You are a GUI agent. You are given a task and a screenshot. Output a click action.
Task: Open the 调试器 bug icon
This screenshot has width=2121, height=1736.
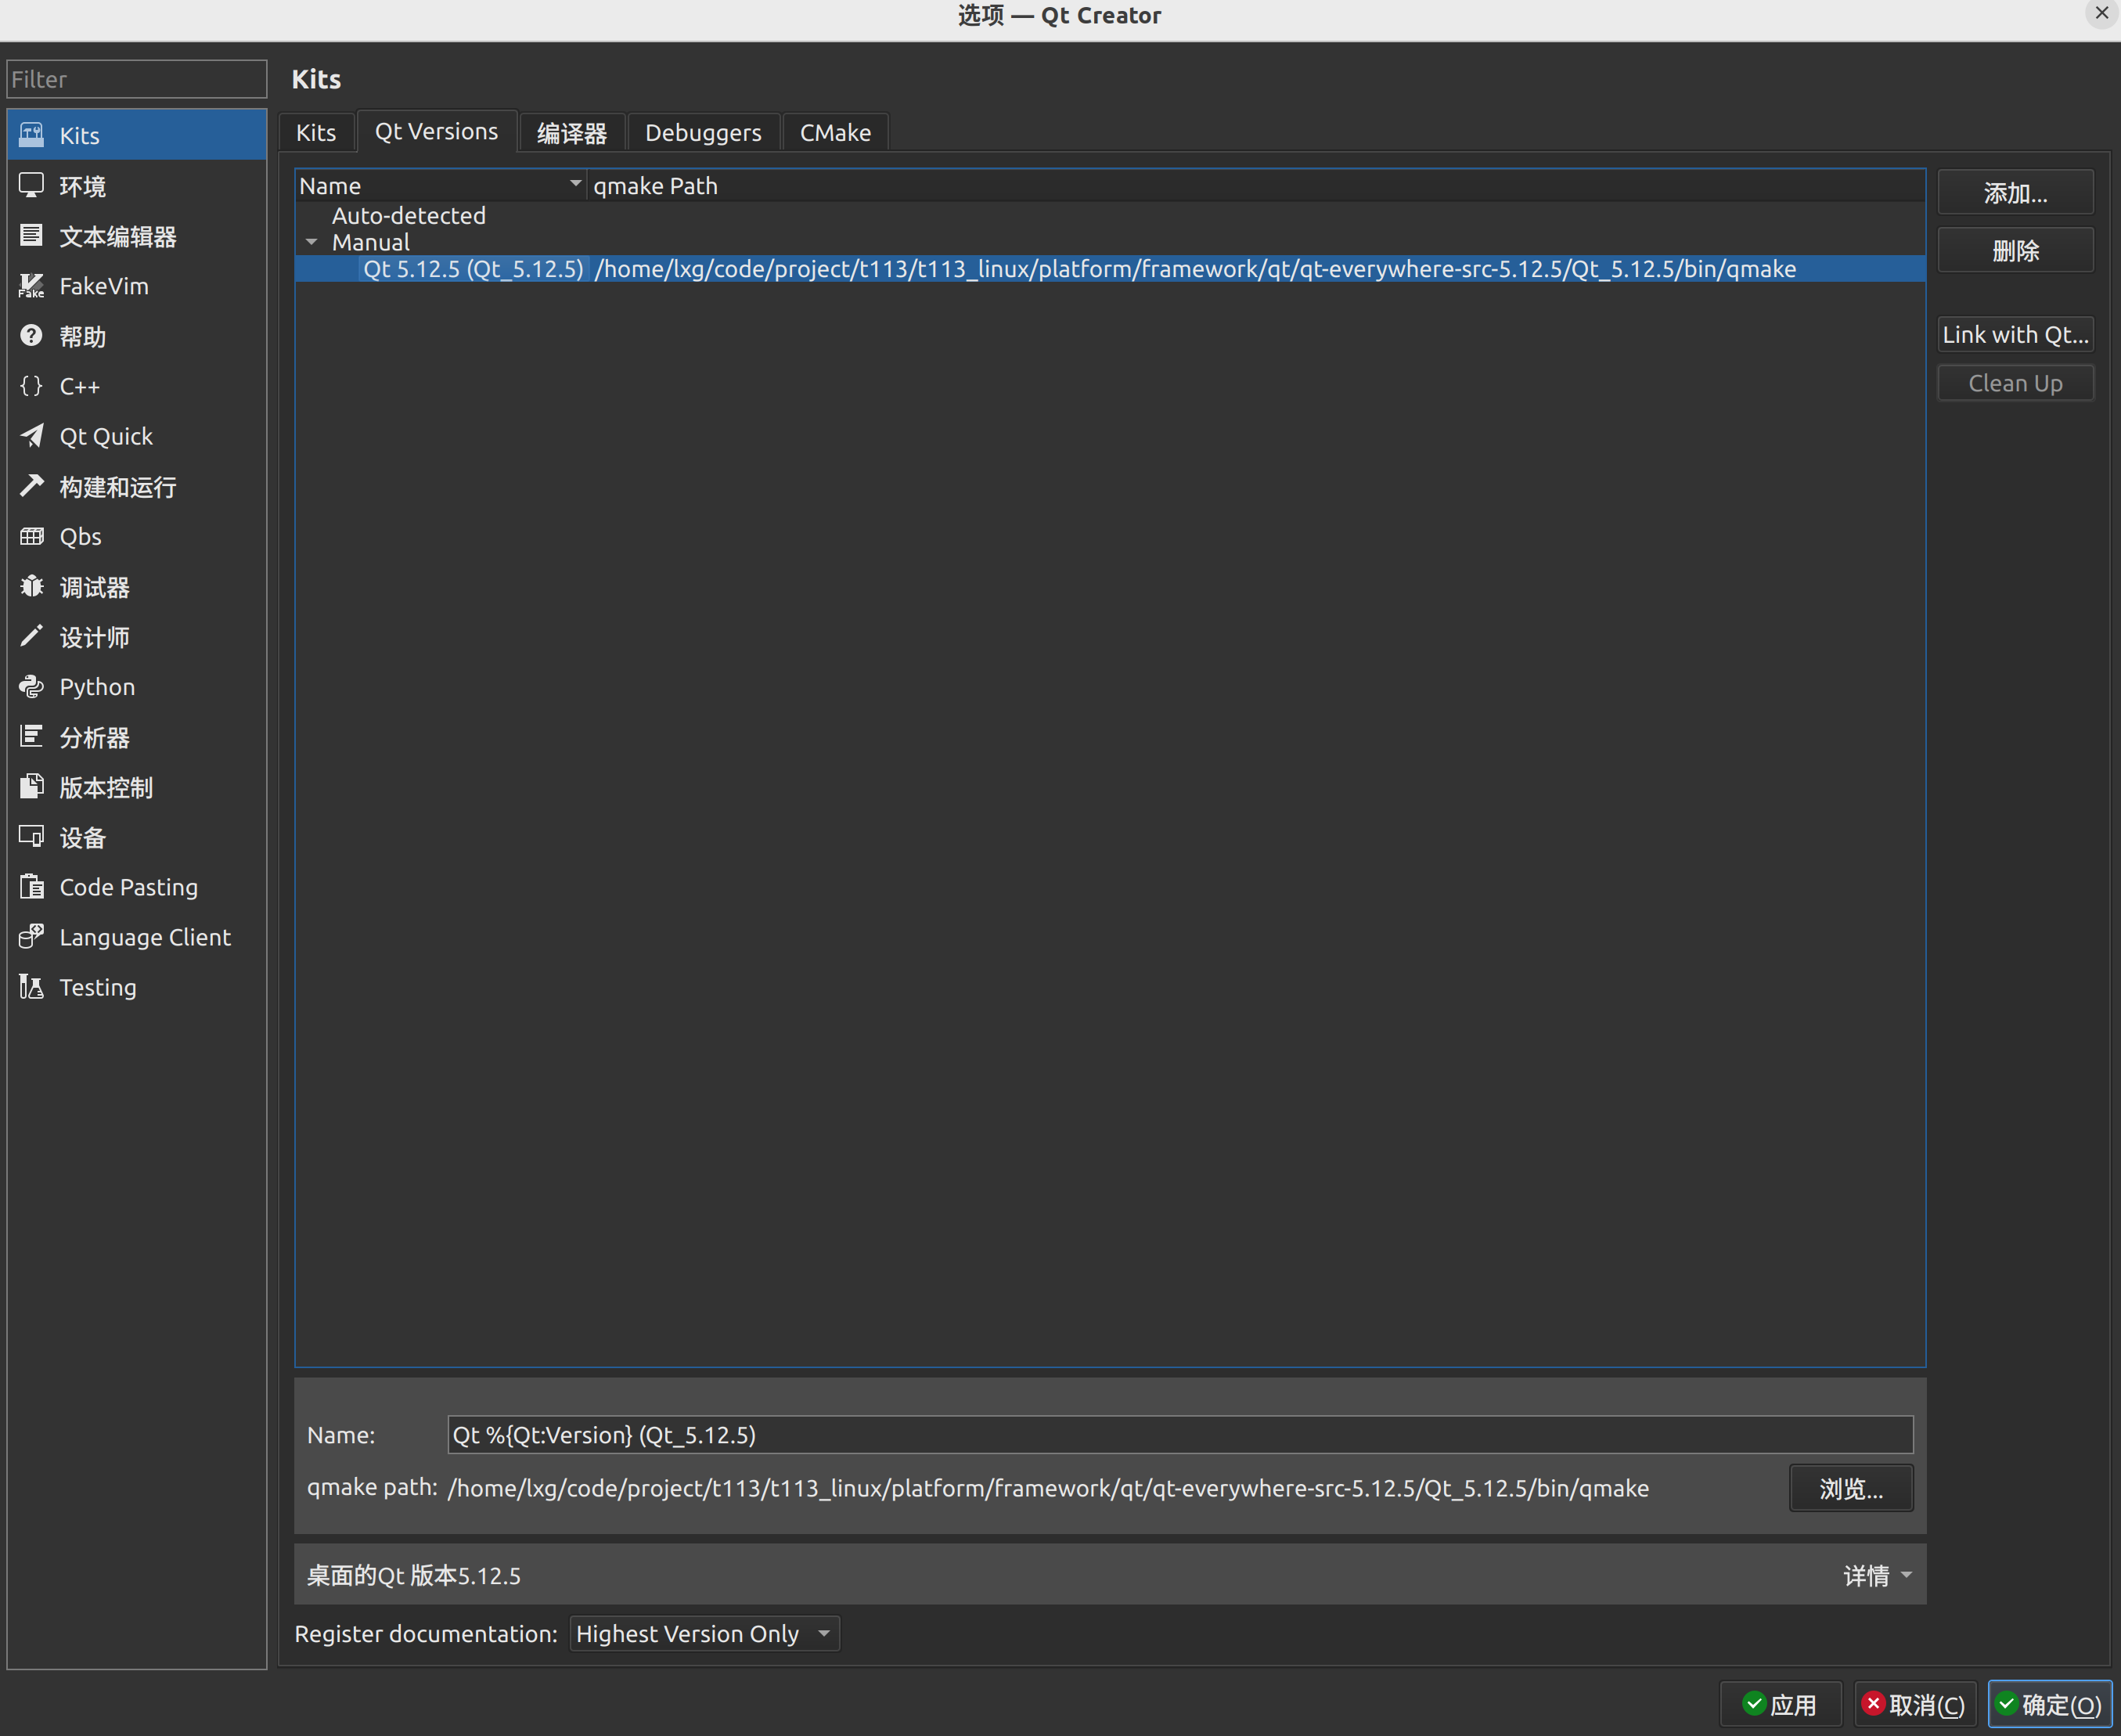coord(32,586)
